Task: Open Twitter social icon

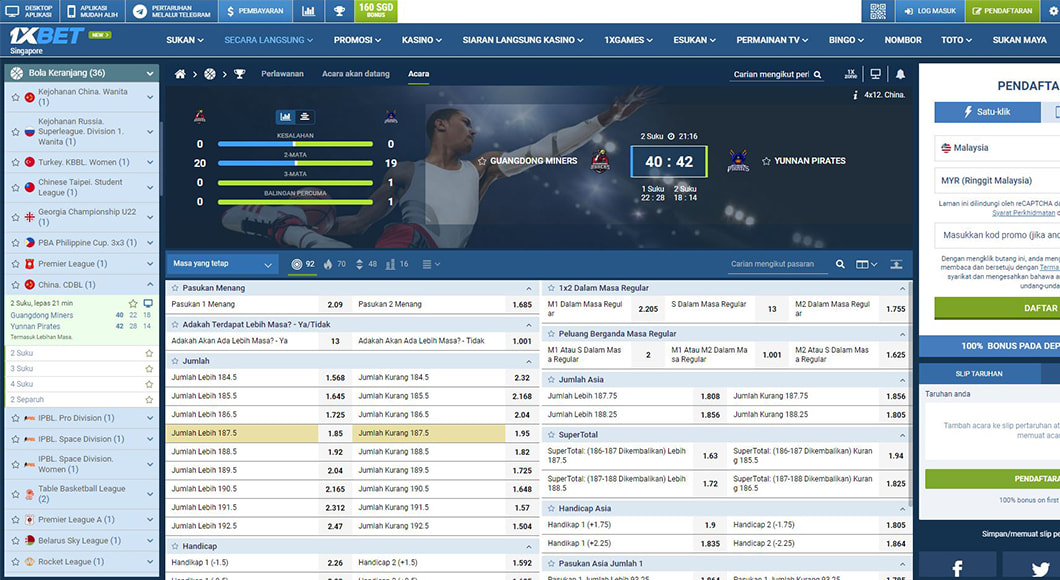Action: click(1040, 569)
